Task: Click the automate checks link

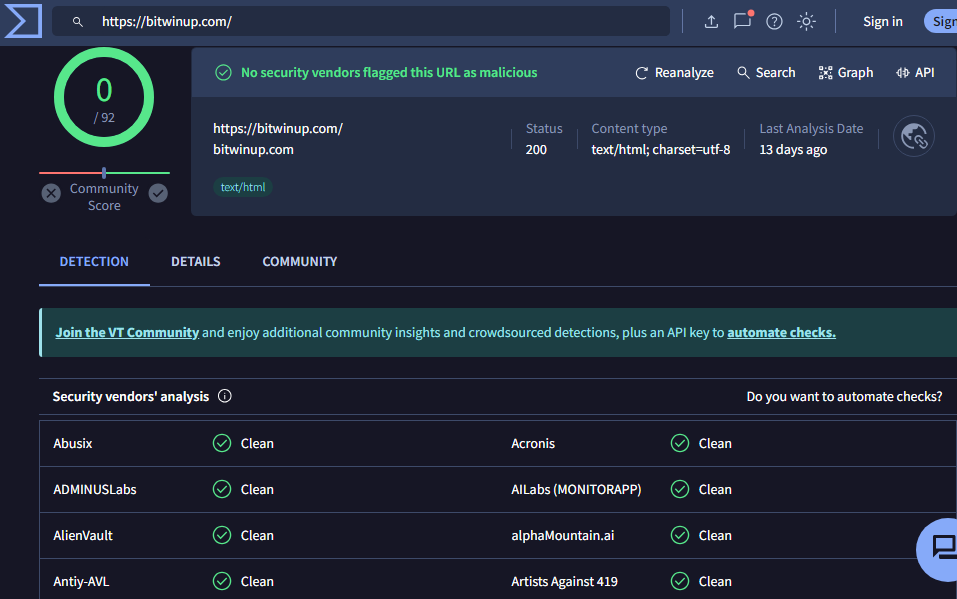Action: click(781, 333)
